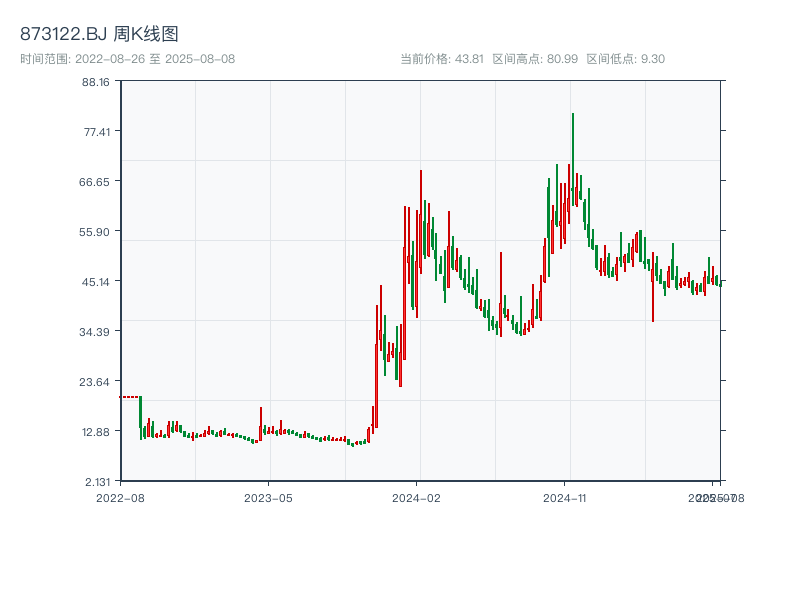Click the y-axis label 12.88

(x=96, y=432)
